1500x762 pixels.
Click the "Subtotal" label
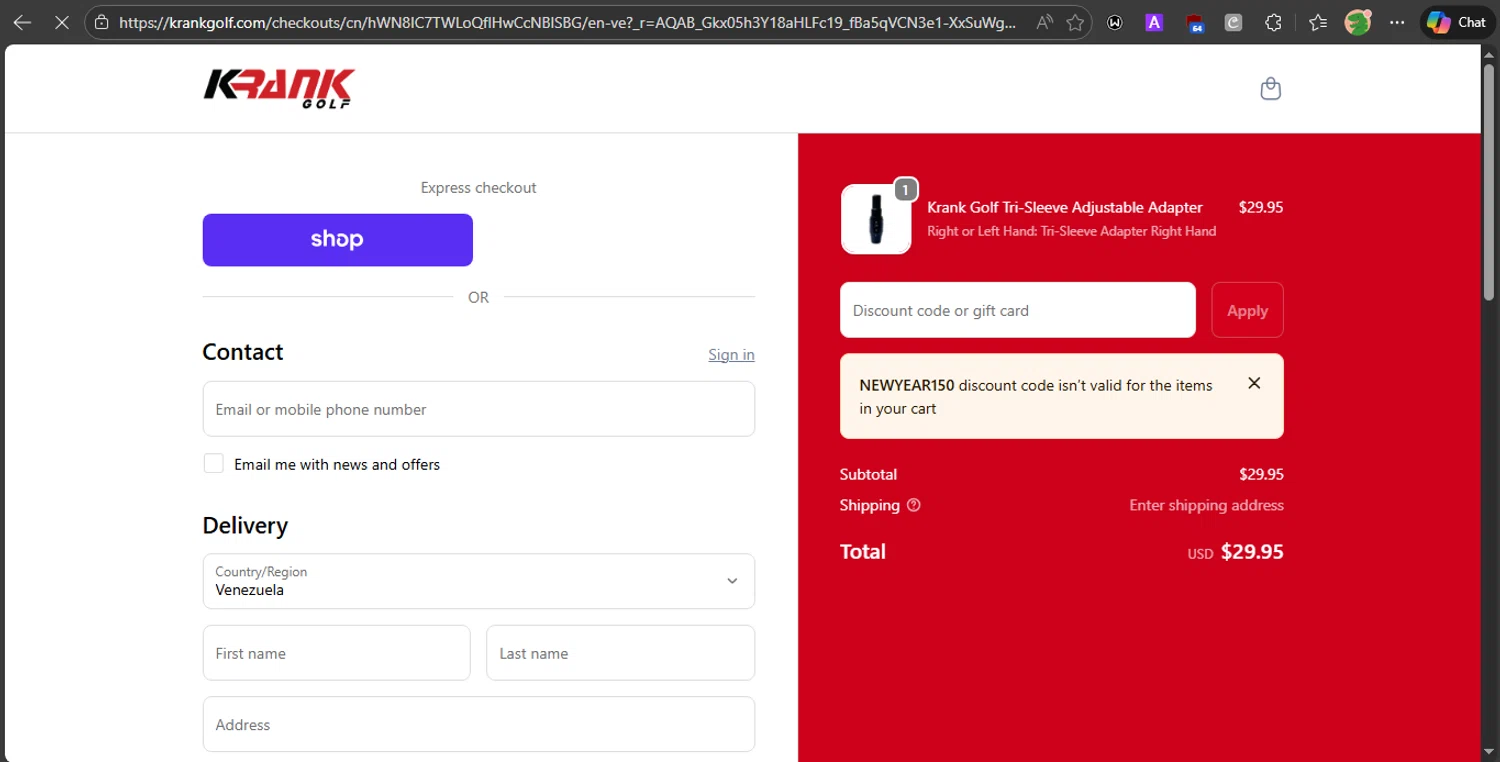point(868,474)
